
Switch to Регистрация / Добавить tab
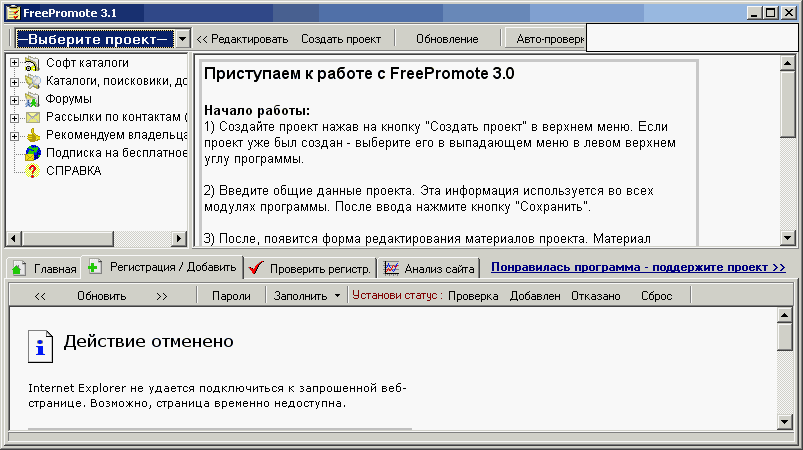(x=162, y=267)
